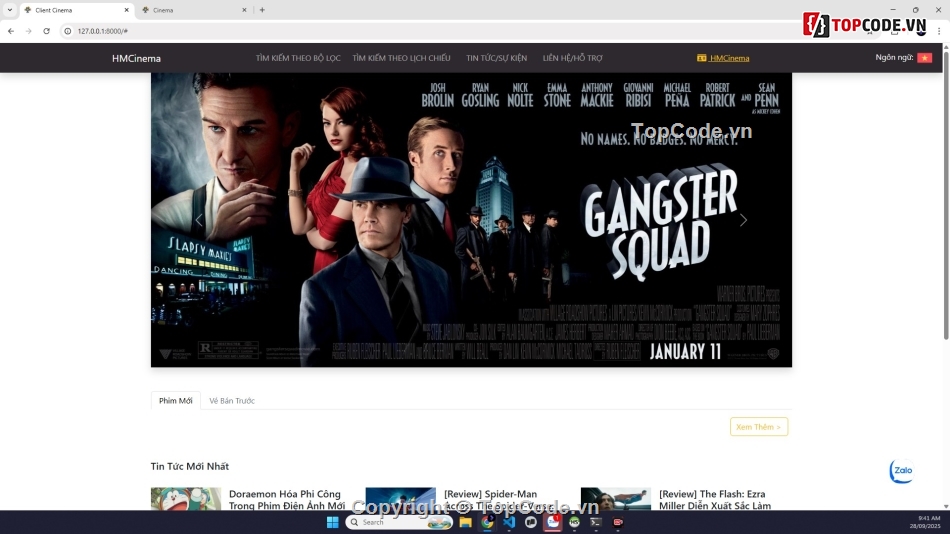Open the Zalo chat widget
This screenshot has width=950, height=534.
[902, 471]
